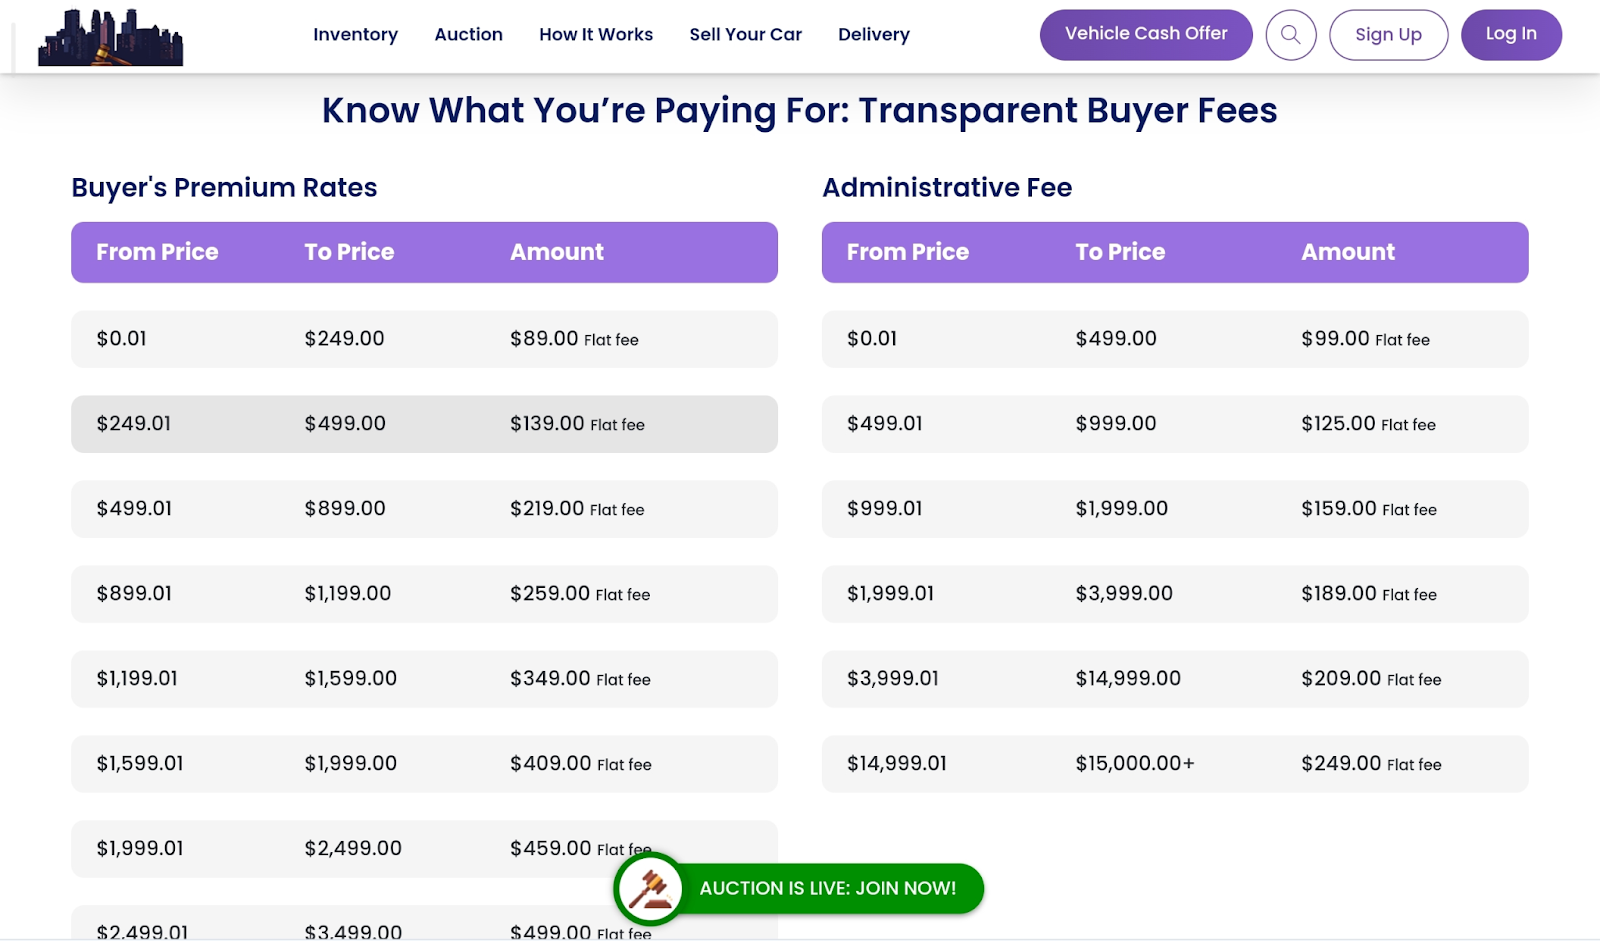Click the Sign Up button
Screen dimensions: 1600x941
pyautogui.click(x=1388, y=35)
